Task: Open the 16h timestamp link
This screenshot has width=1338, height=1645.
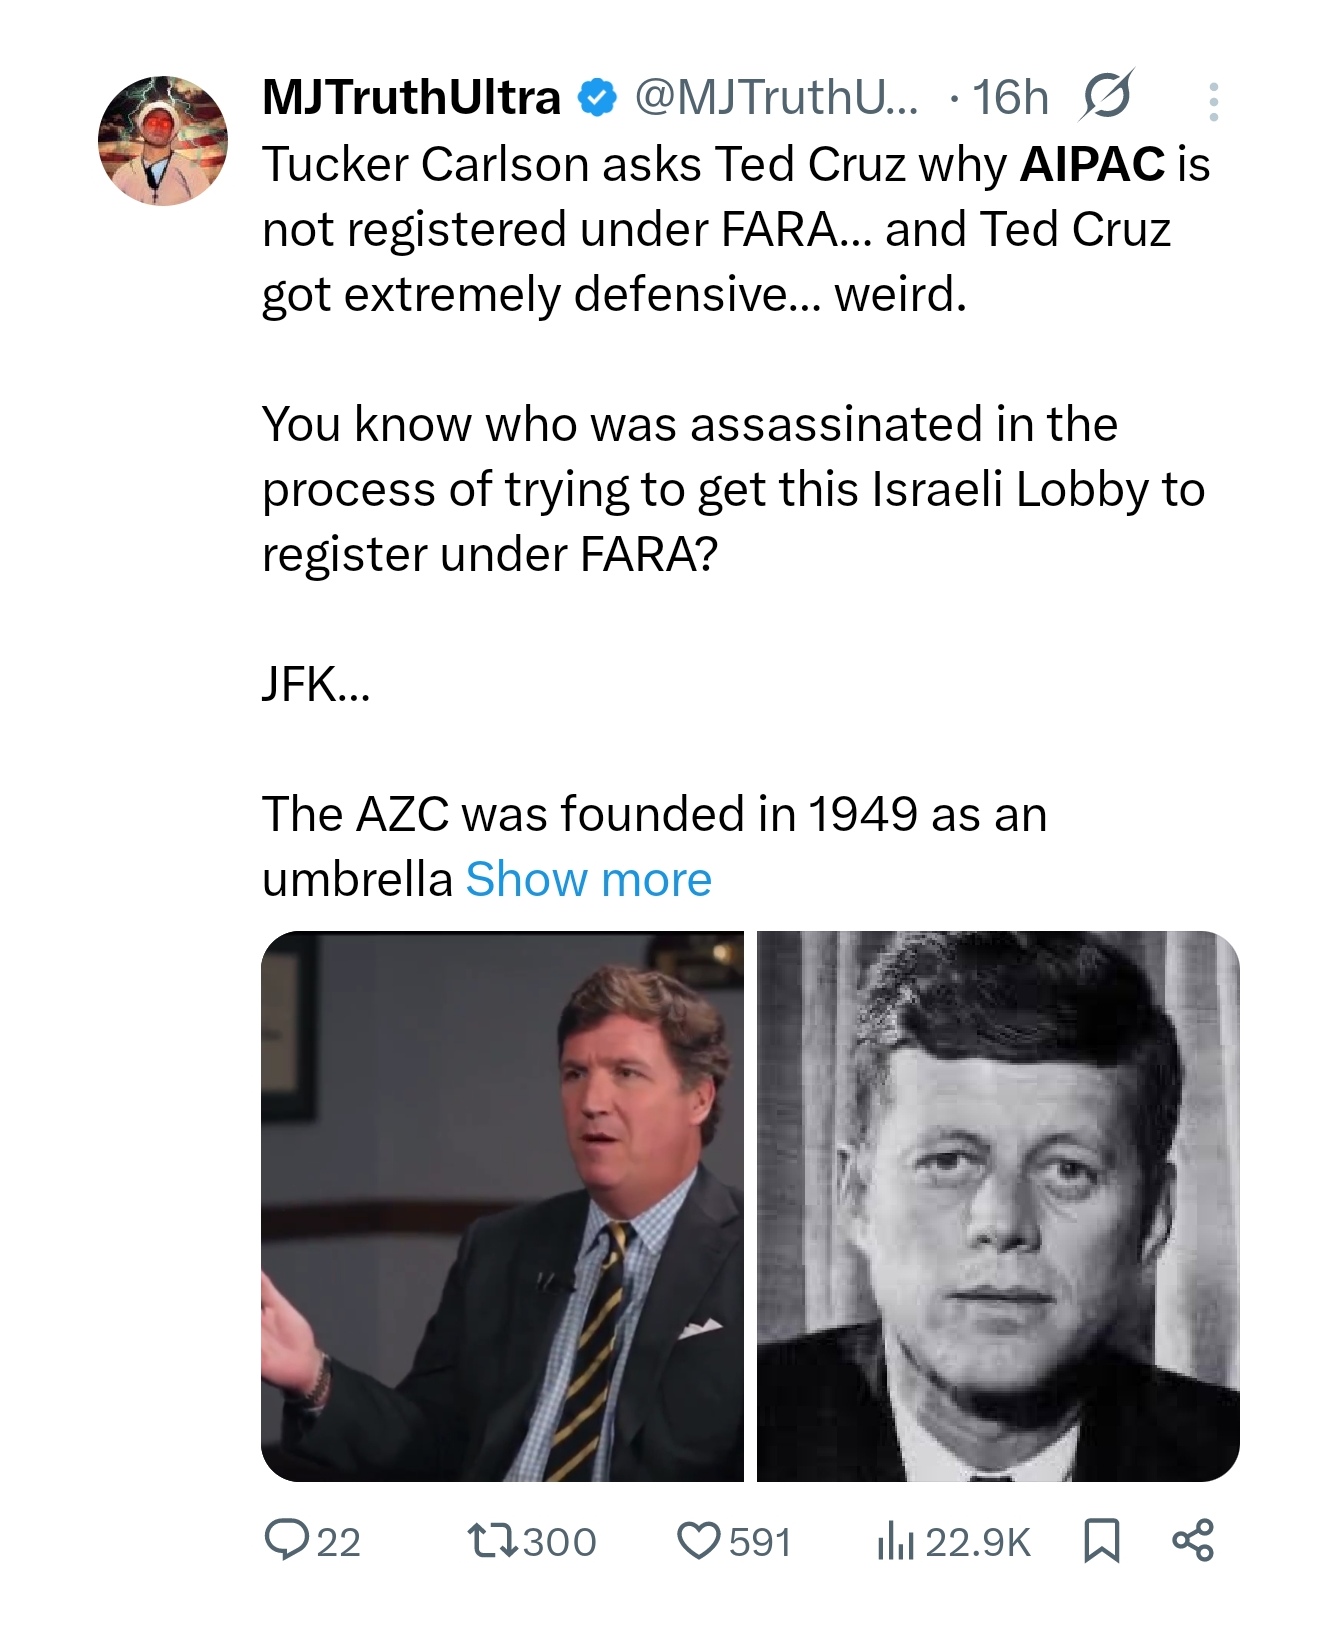Action: point(1010,98)
